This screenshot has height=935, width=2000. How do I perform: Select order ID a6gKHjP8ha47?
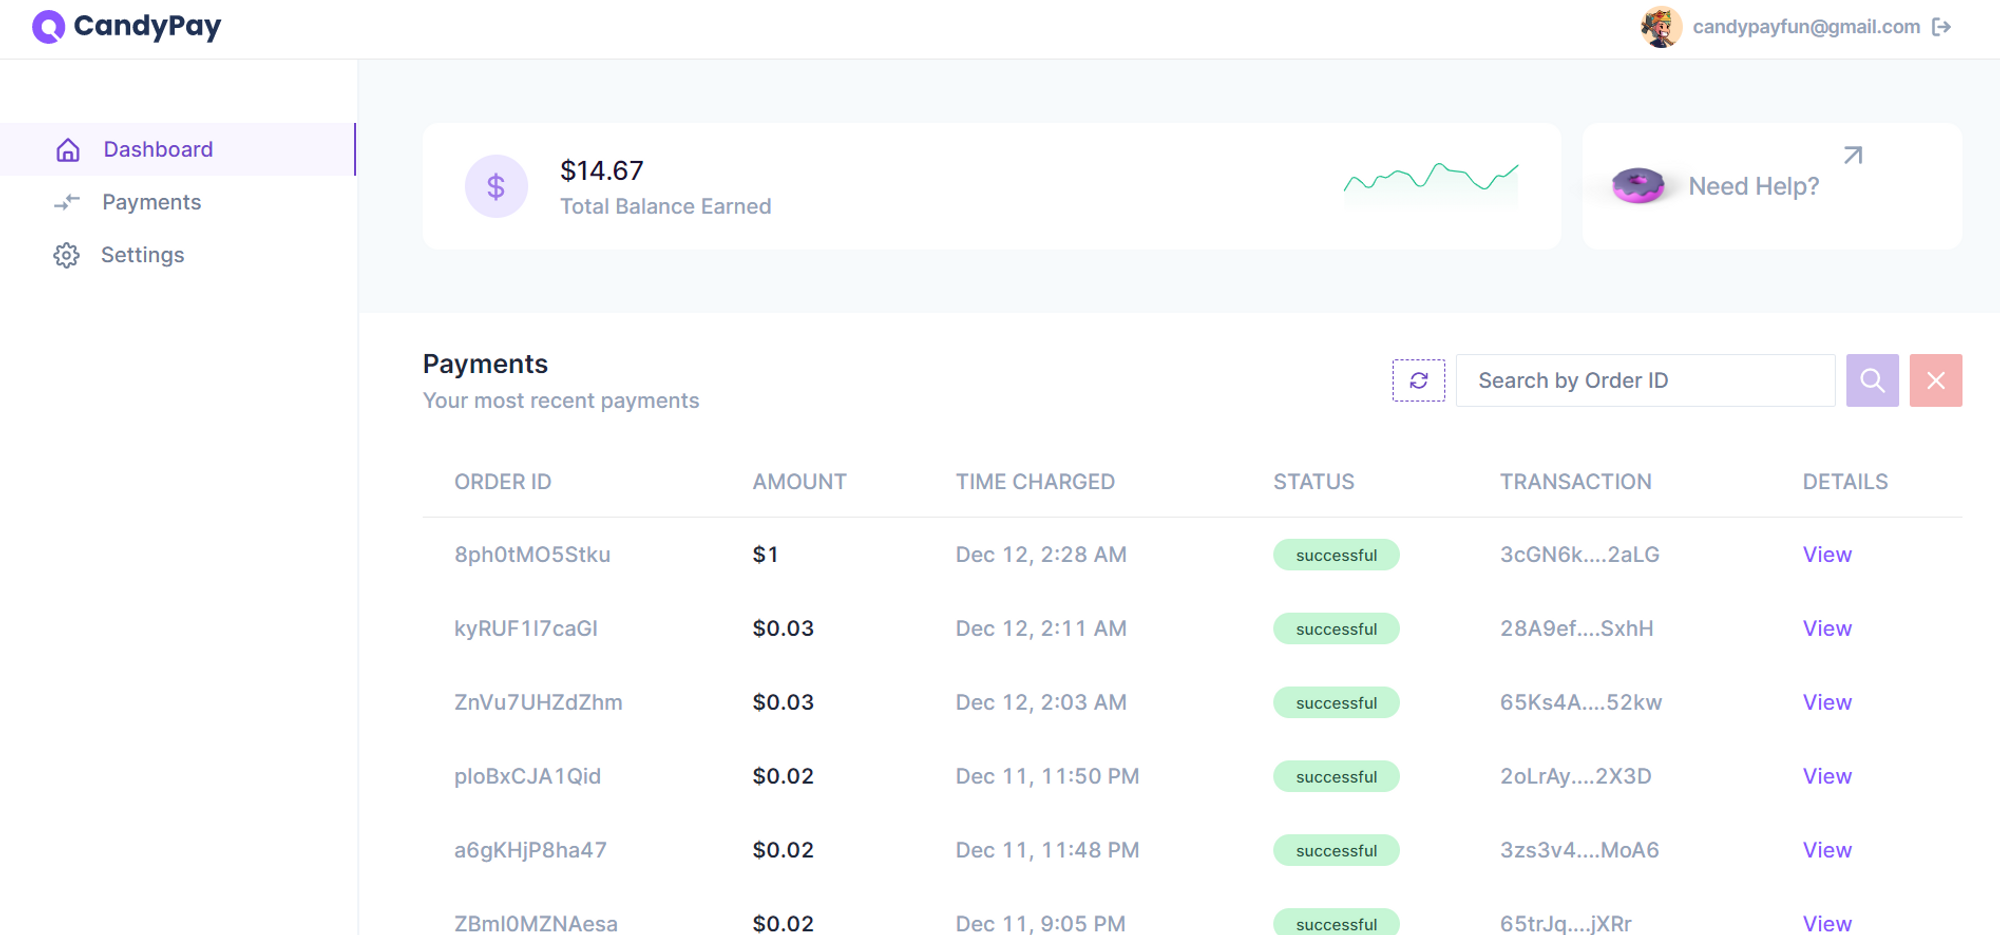(x=530, y=850)
